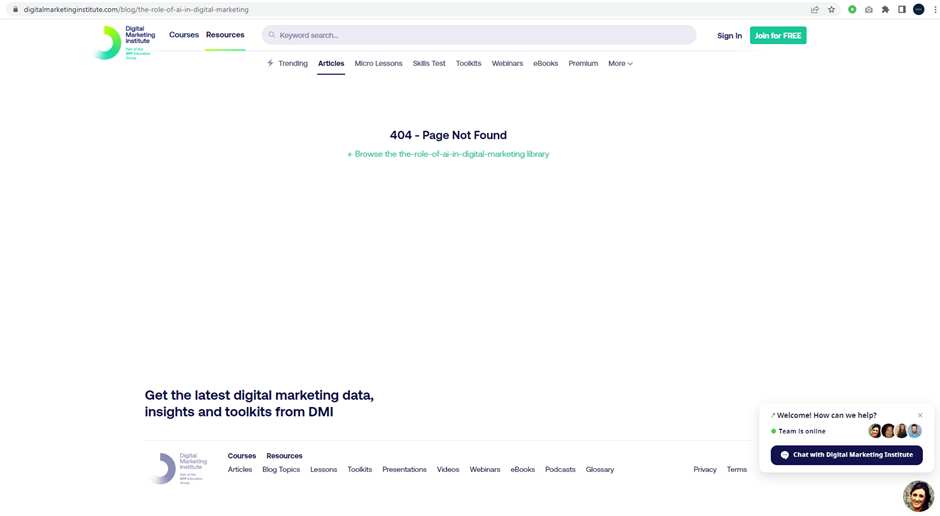This screenshot has height=516, width=940.
Task: Click the Sign In link
Action: point(729,35)
